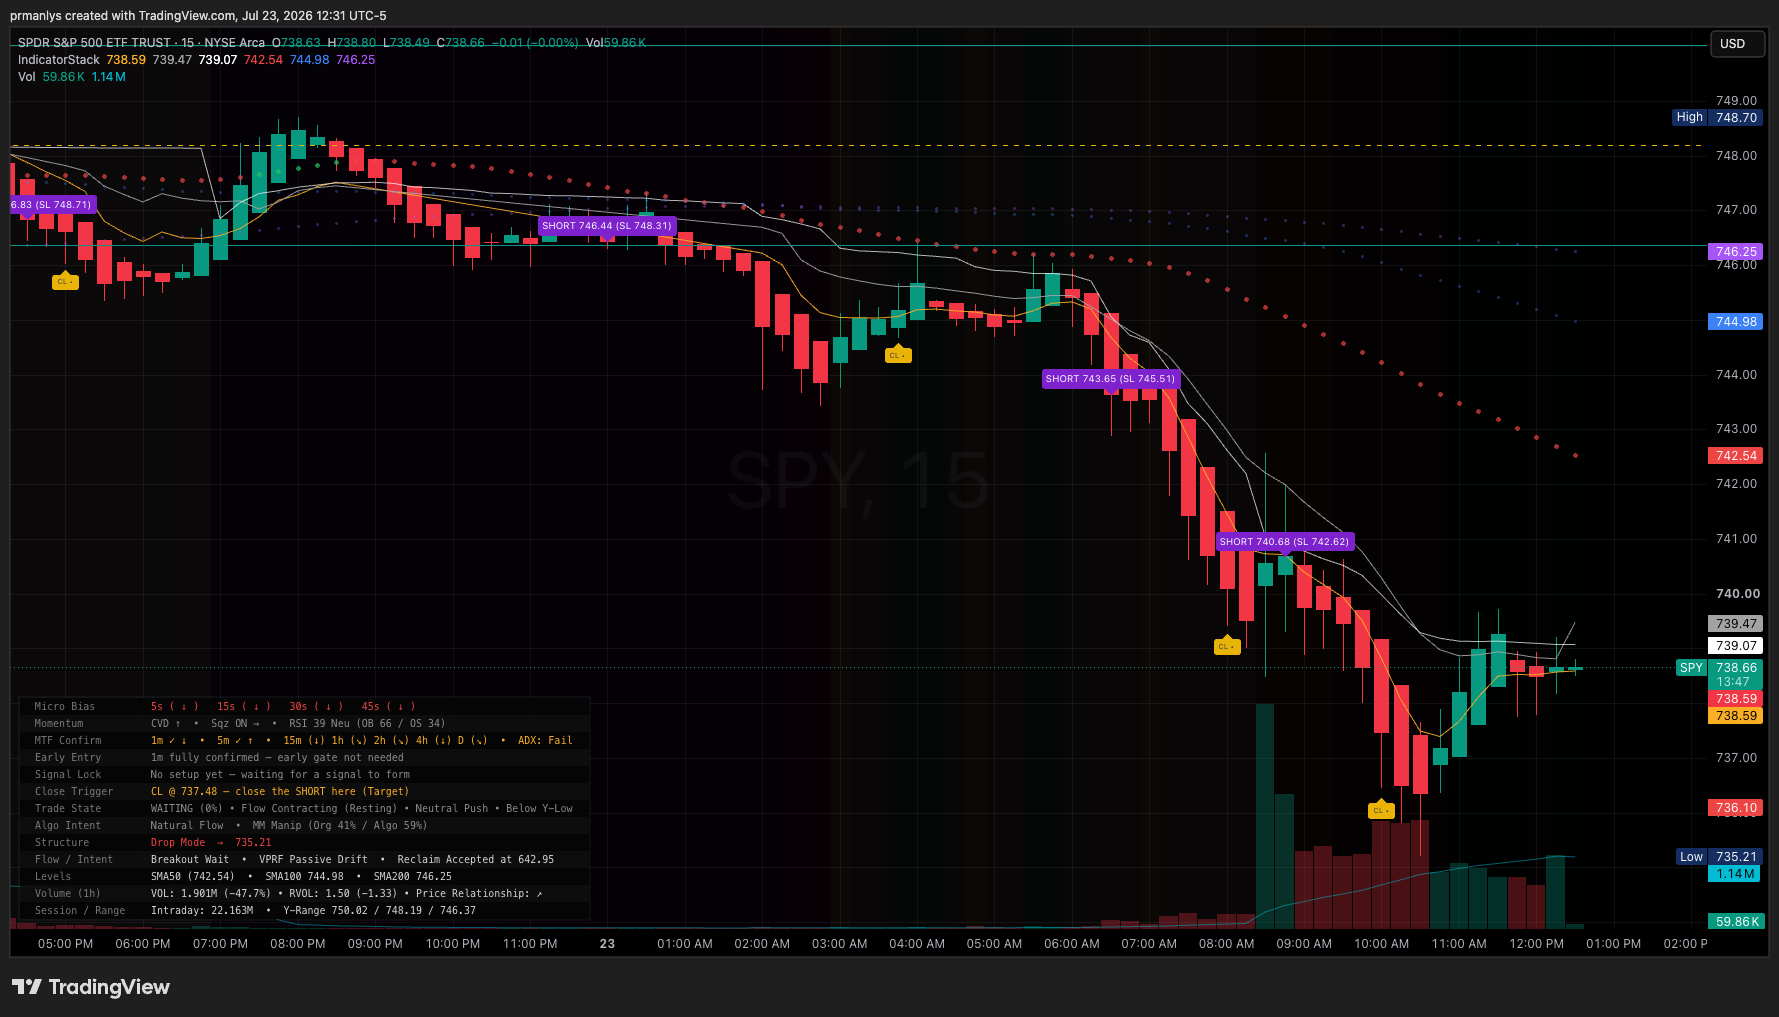Click the purple 746.25 price tag
The width and height of the screenshot is (1779, 1017).
tap(1735, 252)
